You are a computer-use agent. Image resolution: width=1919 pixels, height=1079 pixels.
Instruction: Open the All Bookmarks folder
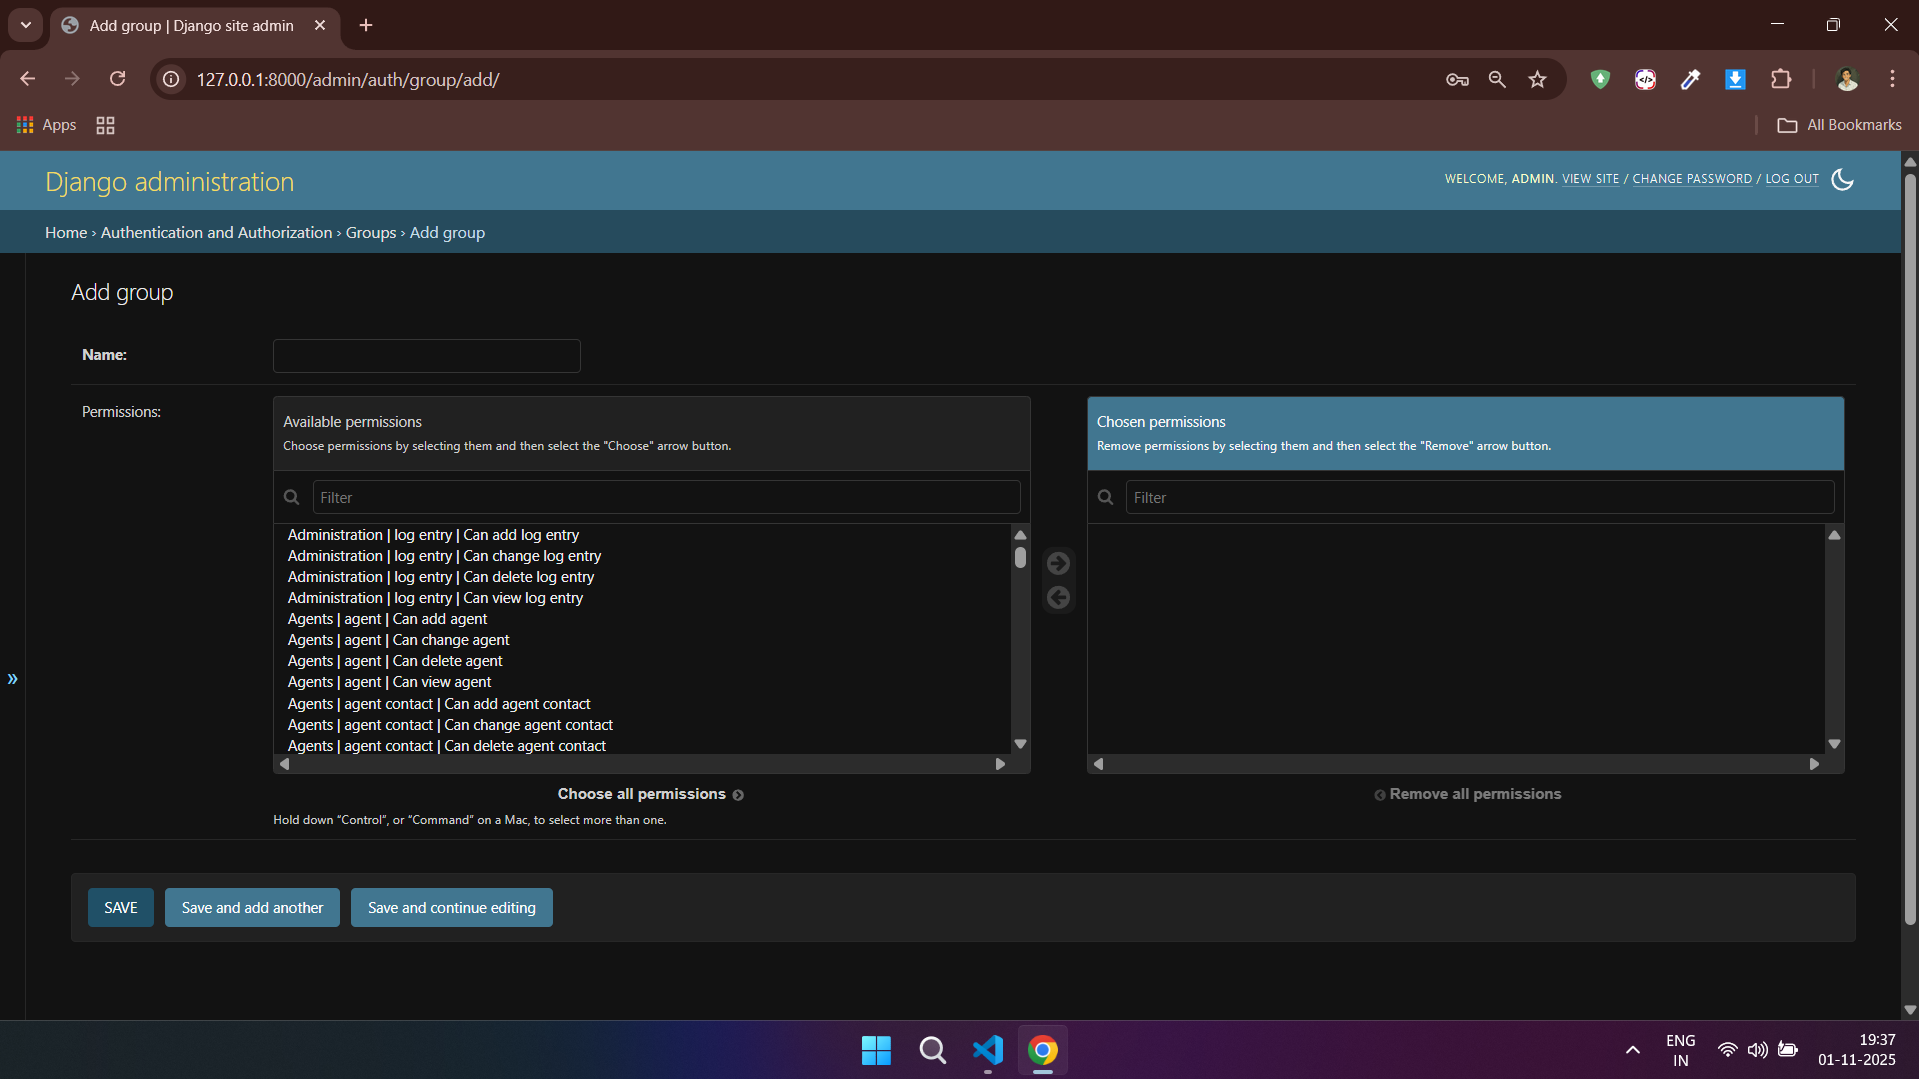1839,125
